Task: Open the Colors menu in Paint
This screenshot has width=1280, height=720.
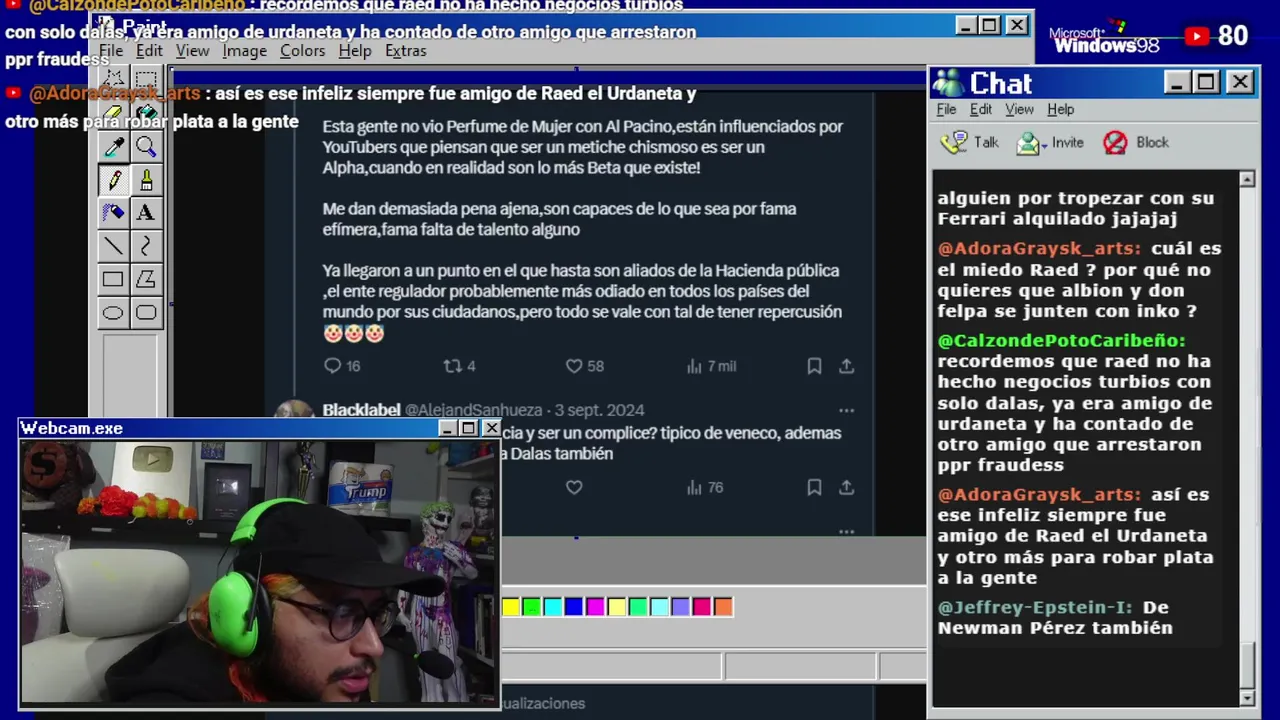Action: pos(302,51)
